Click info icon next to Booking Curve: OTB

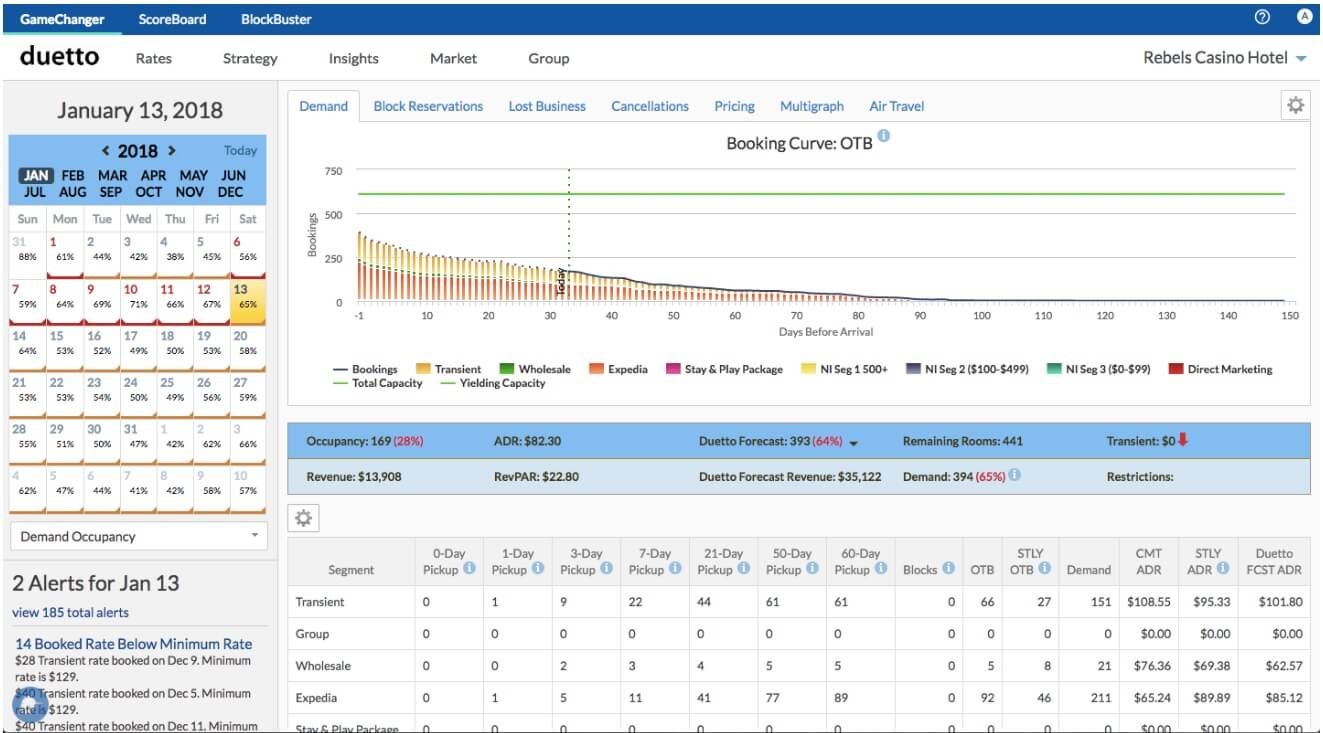click(883, 138)
